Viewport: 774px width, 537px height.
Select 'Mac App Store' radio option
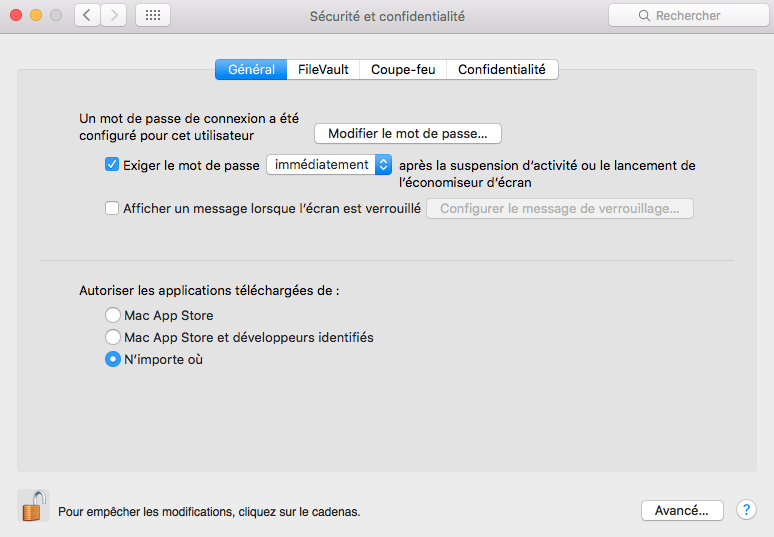[113, 315]
